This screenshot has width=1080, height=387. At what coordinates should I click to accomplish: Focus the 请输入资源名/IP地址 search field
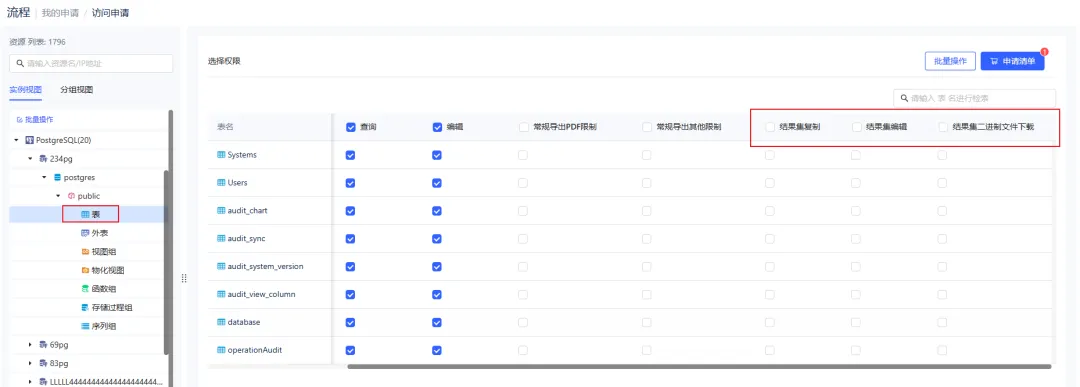point(91,63)
